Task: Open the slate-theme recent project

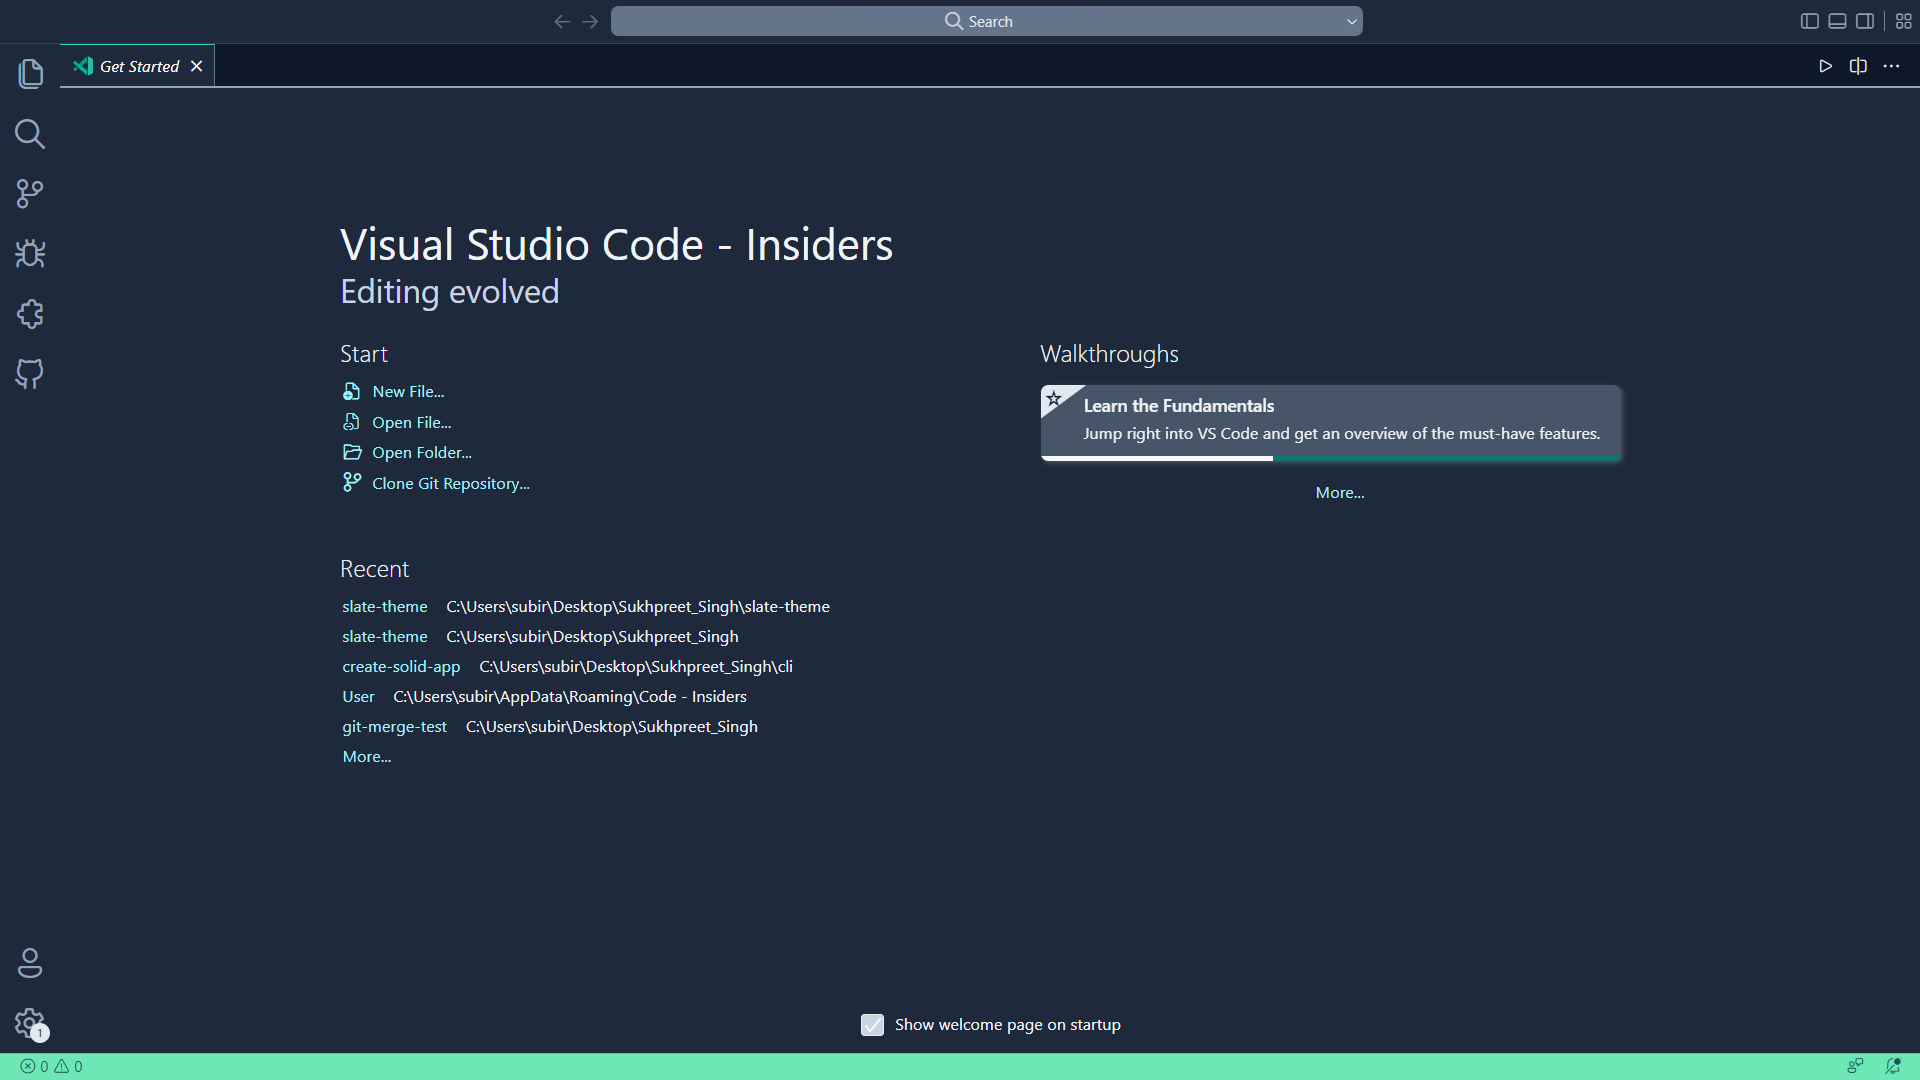Action: 384,606
